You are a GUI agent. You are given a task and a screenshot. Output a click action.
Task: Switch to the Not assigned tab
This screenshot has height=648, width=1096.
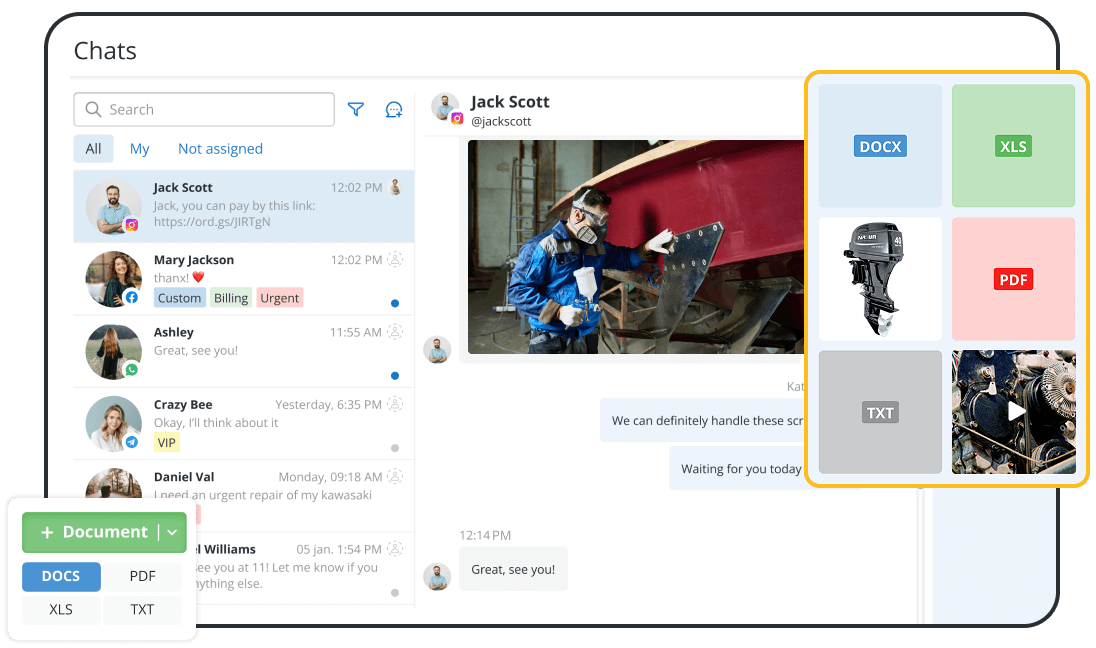click(x=220, y=148)
